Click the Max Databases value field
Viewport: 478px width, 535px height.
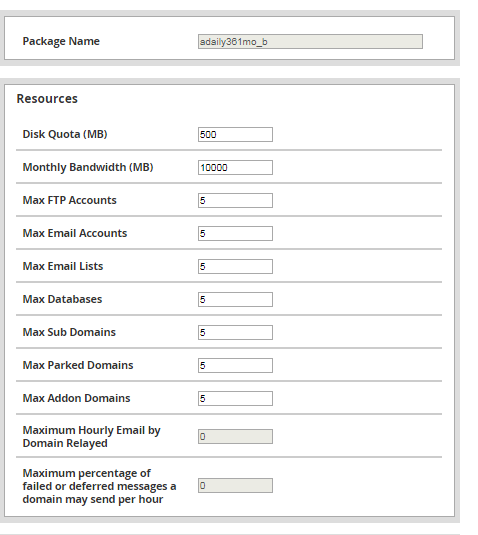235,299
